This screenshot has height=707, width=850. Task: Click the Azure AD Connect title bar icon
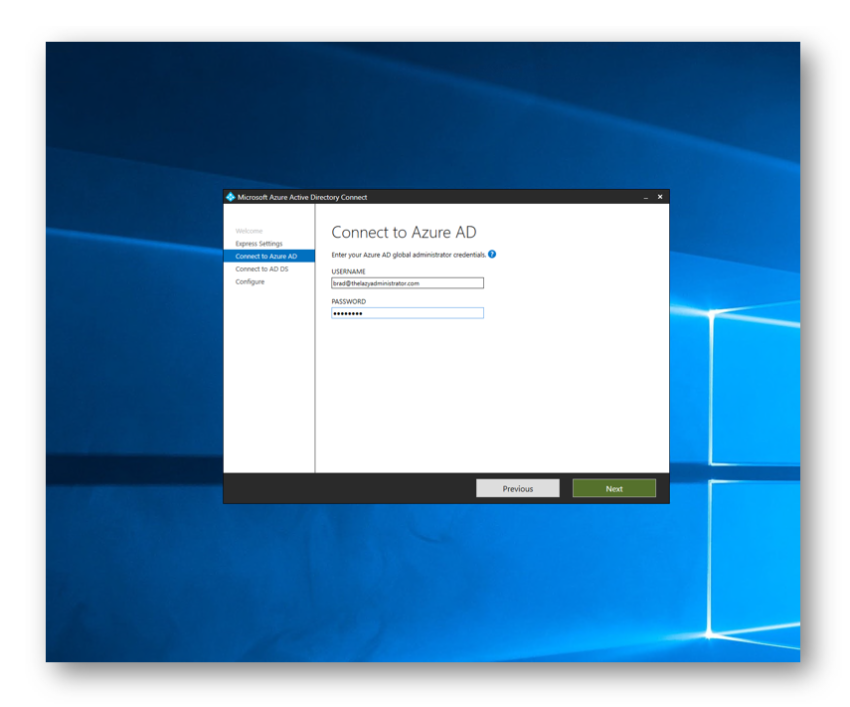point(230,197)
